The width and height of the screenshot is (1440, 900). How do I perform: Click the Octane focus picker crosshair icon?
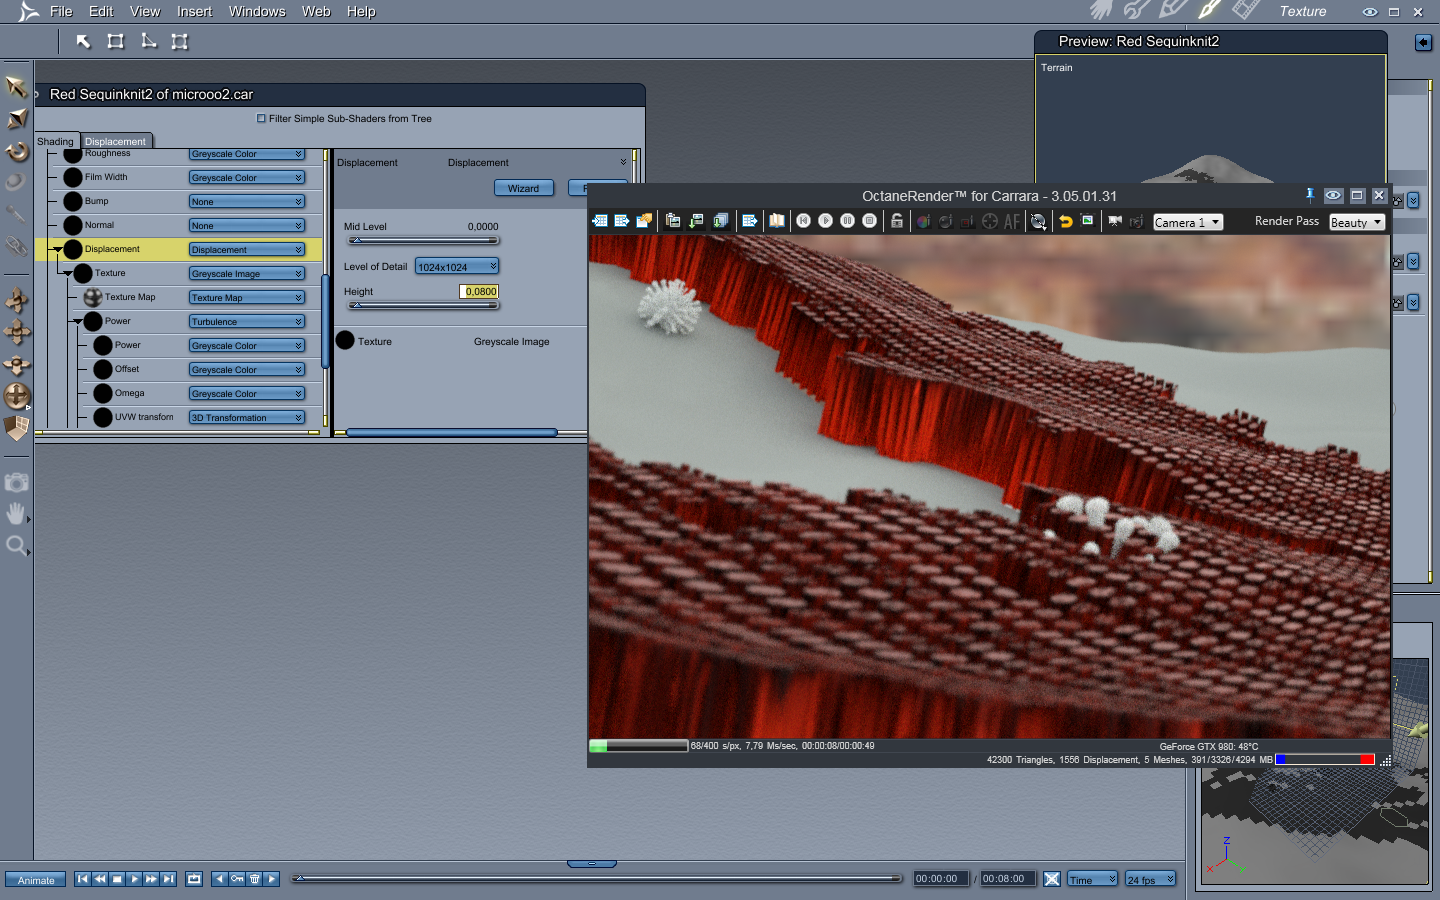[x=990, y=221]
